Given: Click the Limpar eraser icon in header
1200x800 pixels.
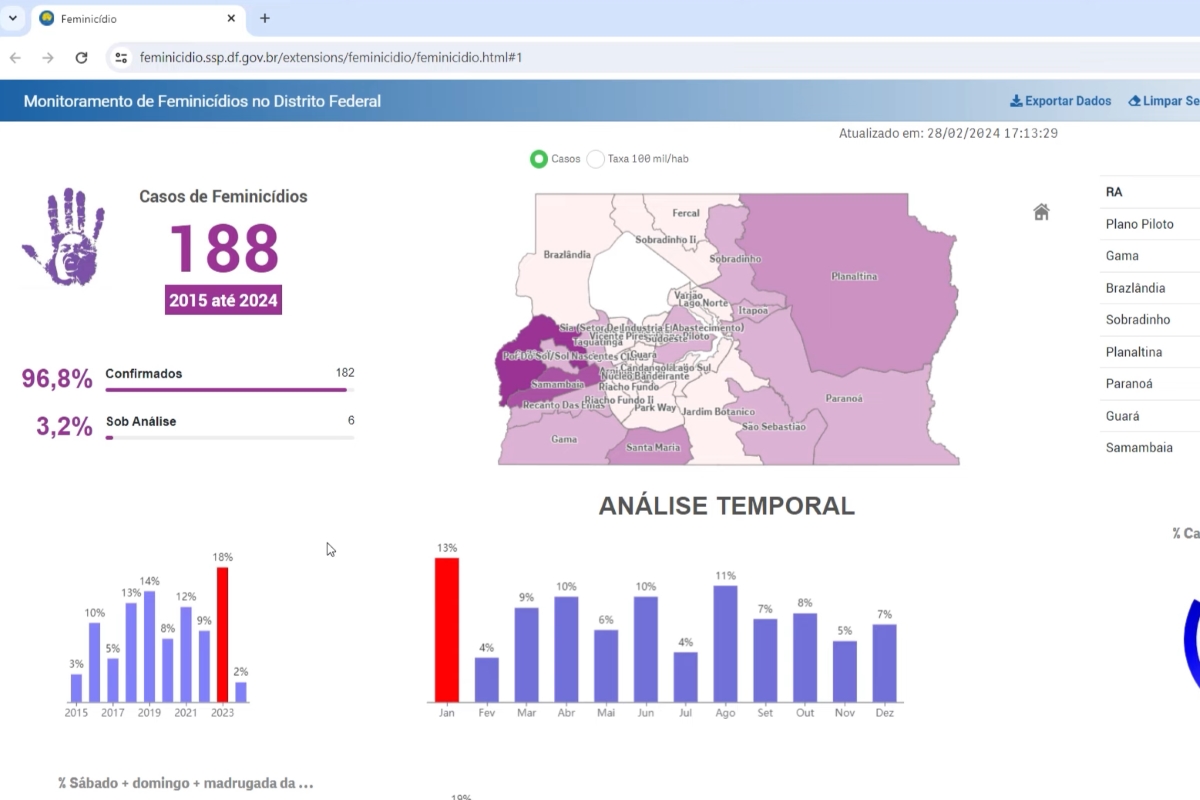Looking at the screenshot, I should click(x=1134, y=101).
